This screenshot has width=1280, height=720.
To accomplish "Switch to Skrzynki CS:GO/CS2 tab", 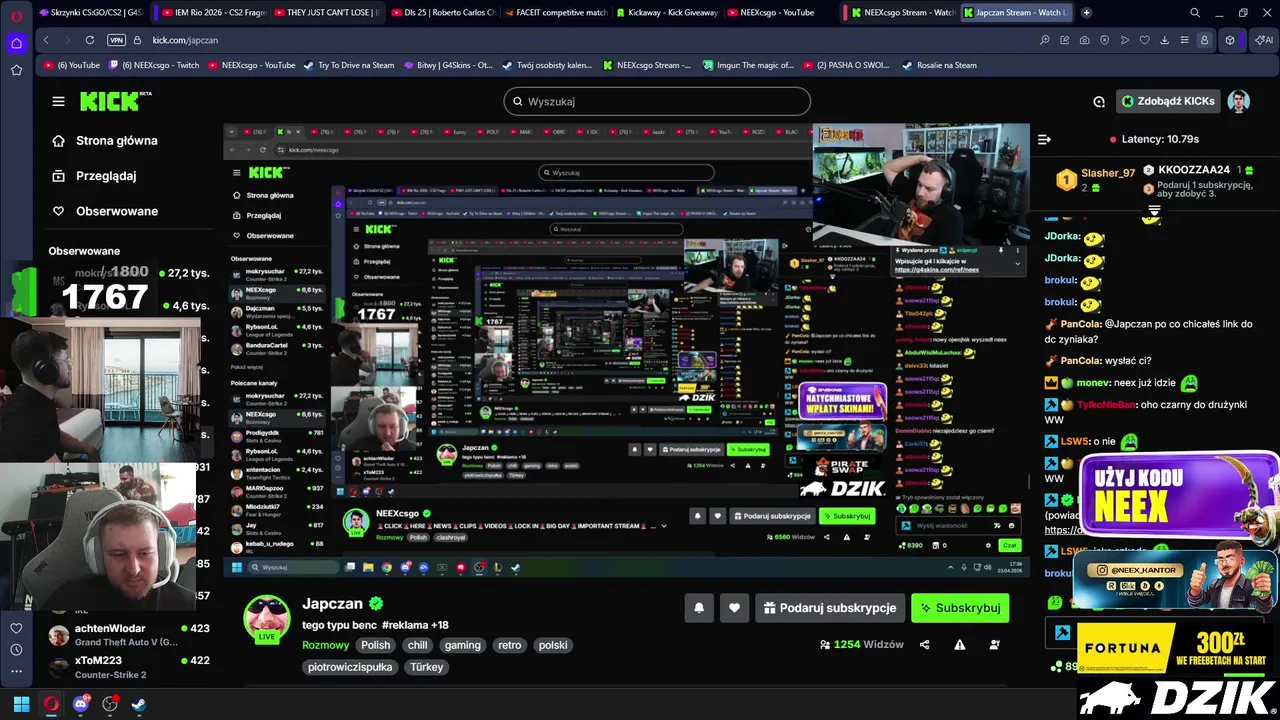I will click(x=91, y=13).
